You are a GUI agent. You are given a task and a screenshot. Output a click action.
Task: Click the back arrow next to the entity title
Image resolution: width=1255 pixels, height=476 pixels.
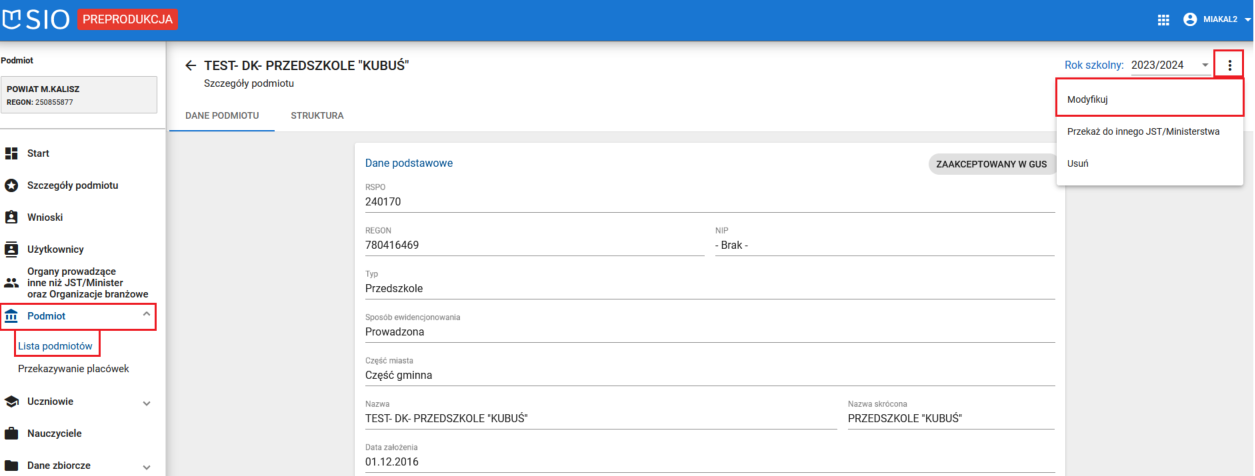(x=191, y=66)
